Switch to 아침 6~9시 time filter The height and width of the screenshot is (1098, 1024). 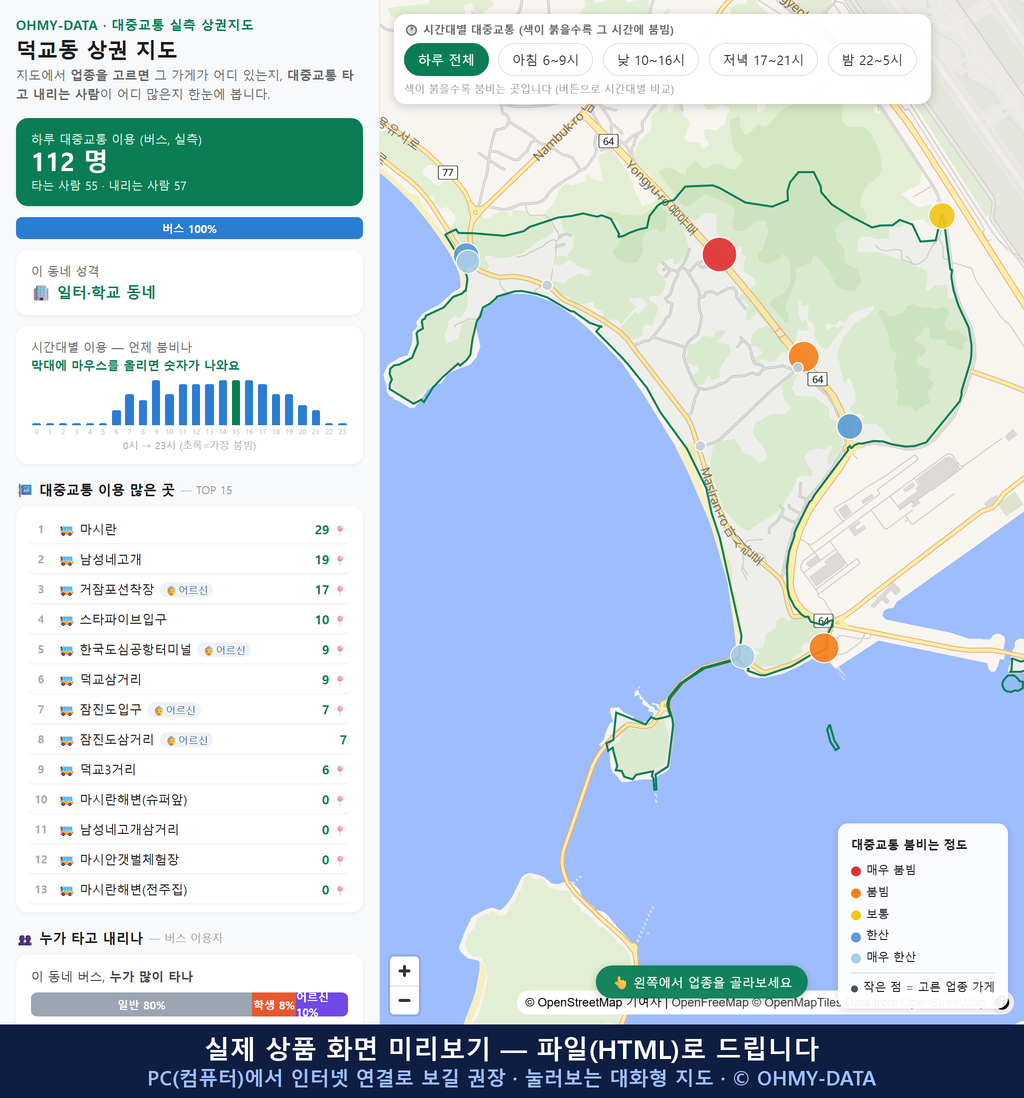tap(545, 60)
